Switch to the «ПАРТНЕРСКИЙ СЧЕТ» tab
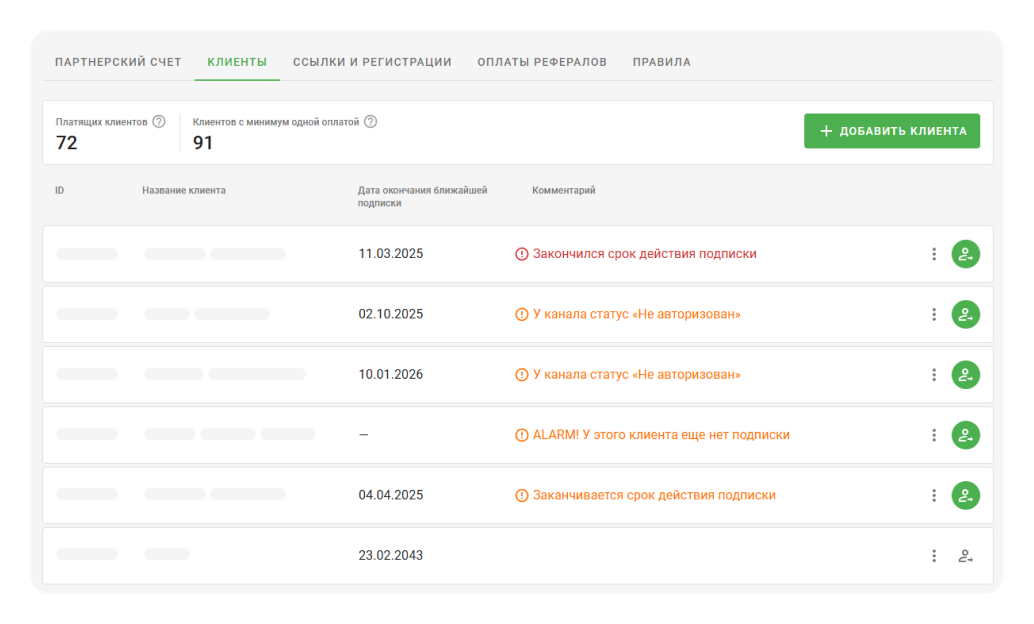The image size is (1034, 624). (x=117, y=61)
